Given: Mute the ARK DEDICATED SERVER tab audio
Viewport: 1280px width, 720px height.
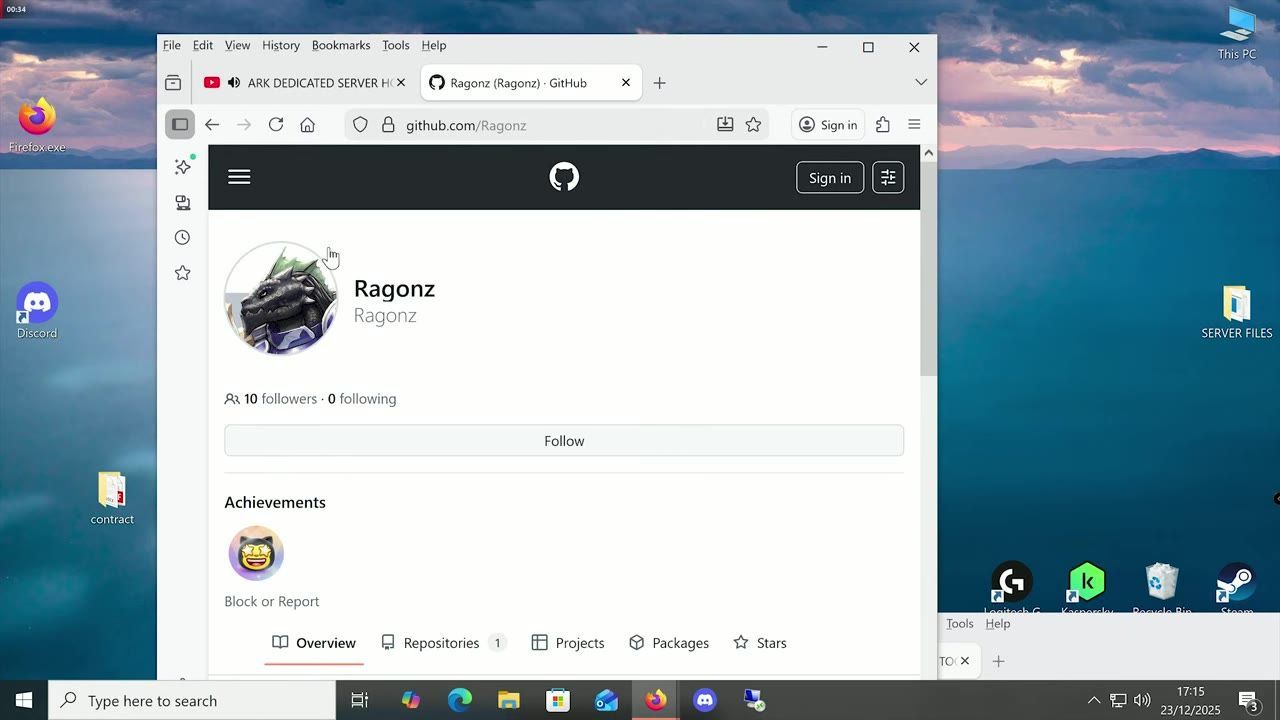Looking at the screenshot, I should (x=234, y=83).
